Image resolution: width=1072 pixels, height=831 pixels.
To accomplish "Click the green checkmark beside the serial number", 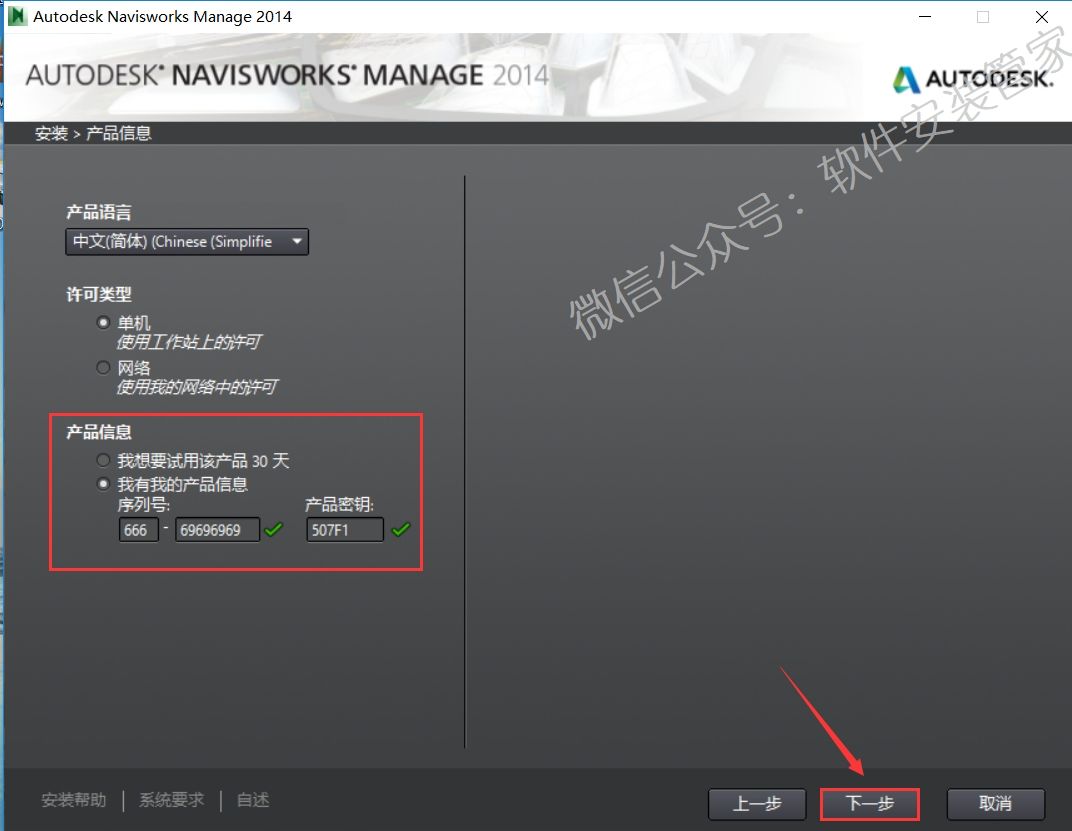I will click(x=273, y=530).
